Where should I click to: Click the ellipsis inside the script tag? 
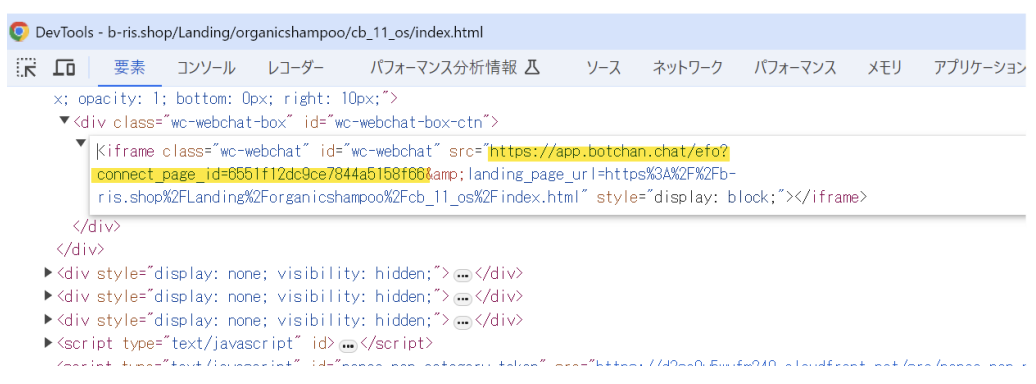pyautogui.click(x=348, y=345)
